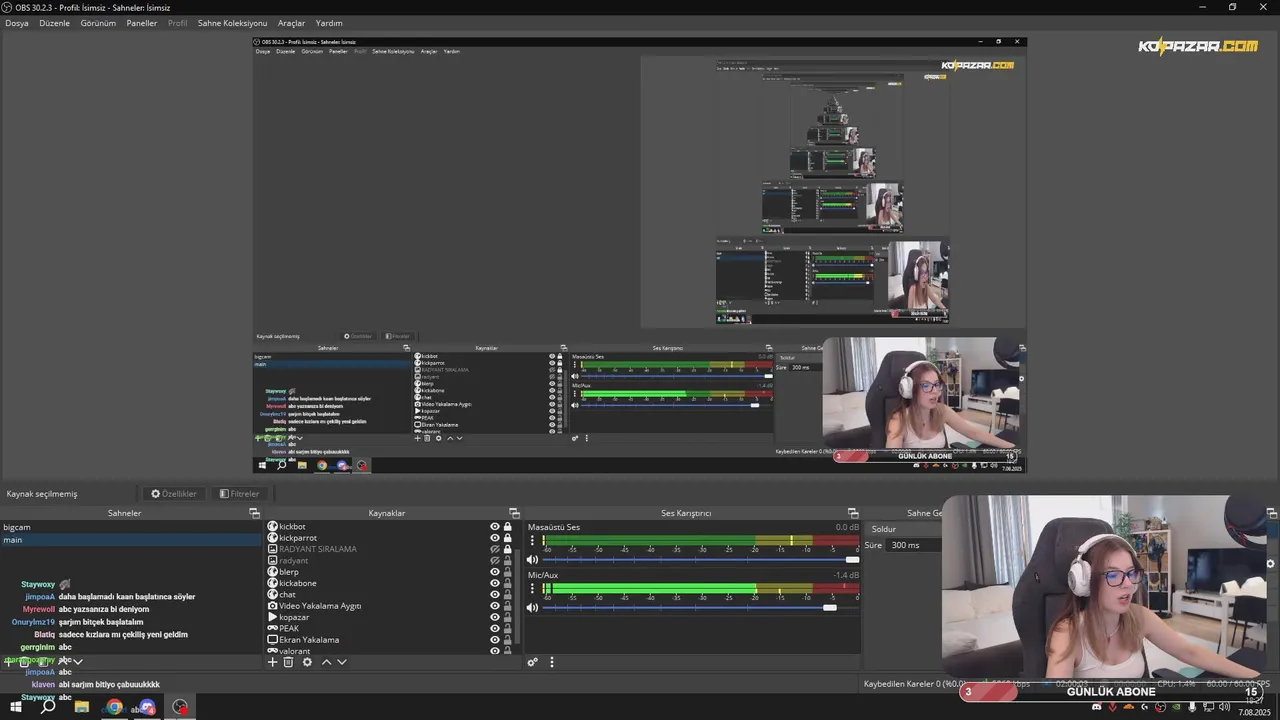Image resolution: width=1280 pixels, height=720 pixels.
Task: Hide the kickparrot source
Action: 494,538
